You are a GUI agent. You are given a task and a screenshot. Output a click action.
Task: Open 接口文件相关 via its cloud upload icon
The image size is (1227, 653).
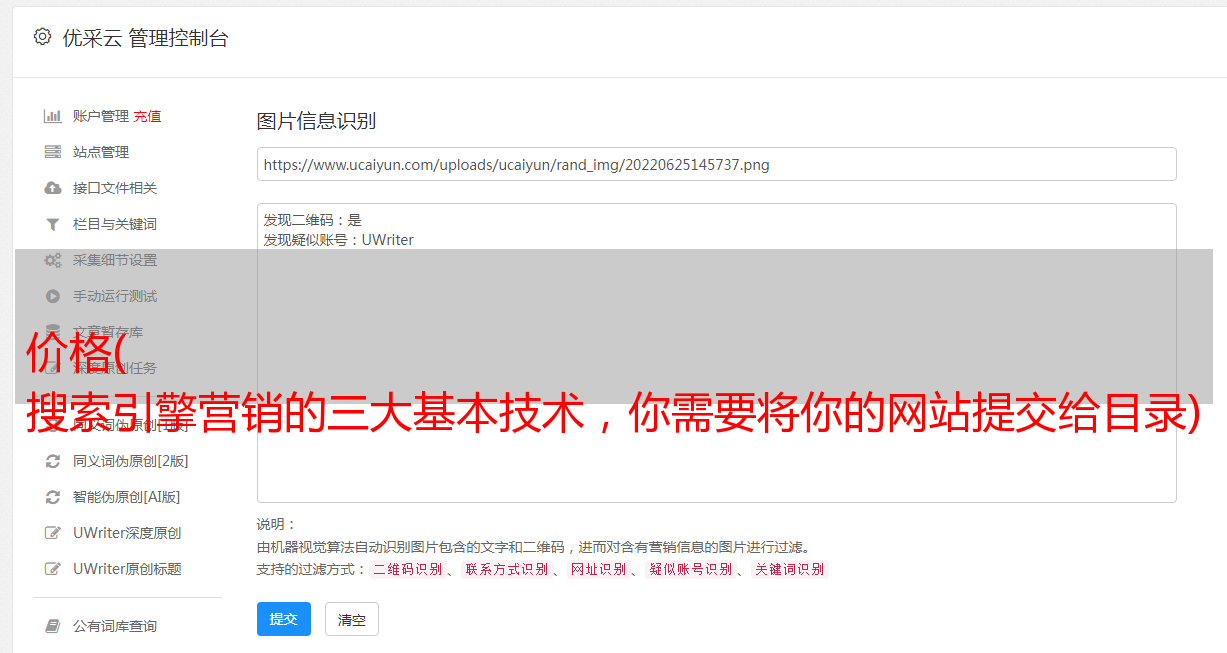(53, 188)
